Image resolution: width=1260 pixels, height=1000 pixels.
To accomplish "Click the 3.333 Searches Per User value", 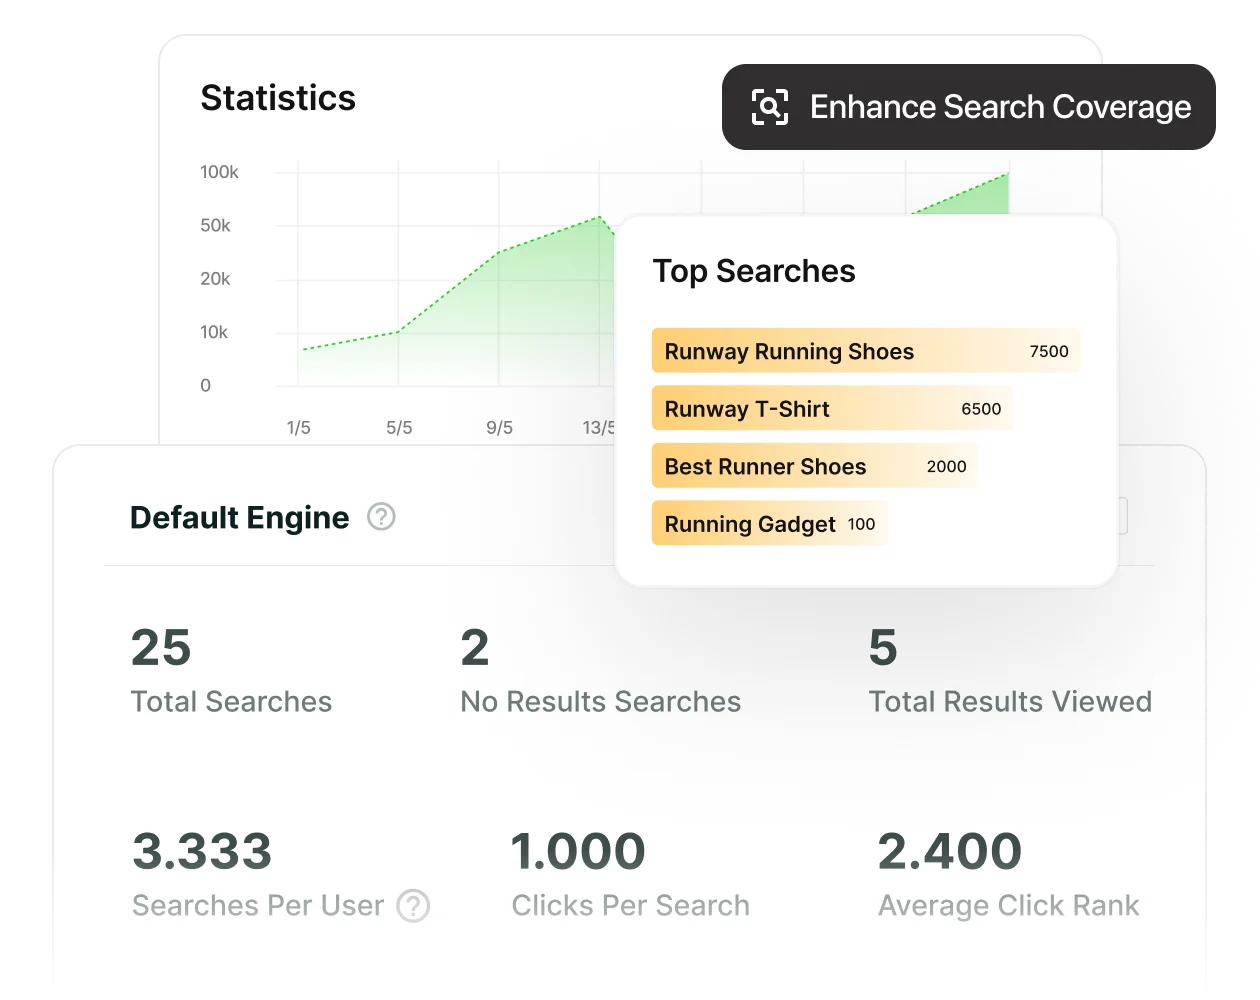I will (x=202, y=852).
